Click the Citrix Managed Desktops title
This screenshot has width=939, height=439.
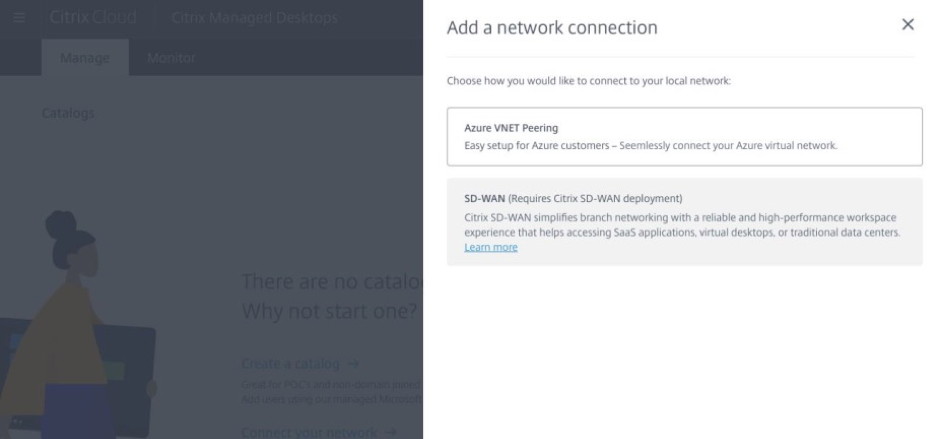(x=255, y=17)
